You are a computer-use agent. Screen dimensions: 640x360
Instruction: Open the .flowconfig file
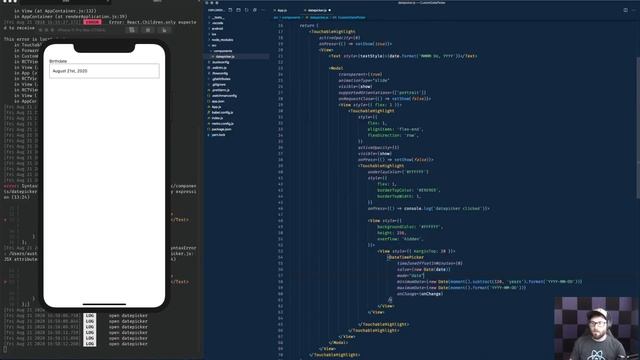[x=220, y=73]
